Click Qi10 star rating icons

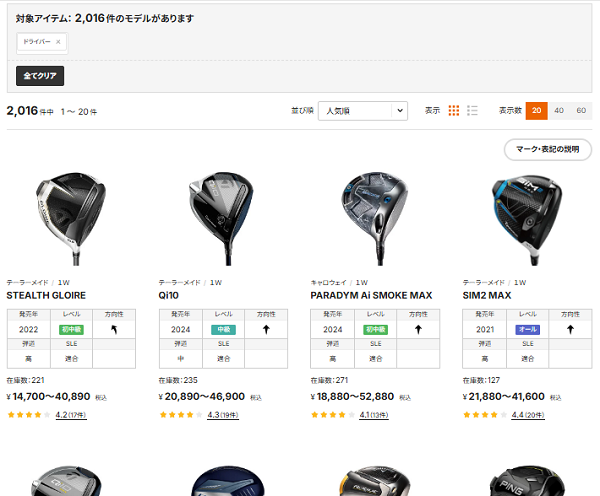[x=181, y=415]
